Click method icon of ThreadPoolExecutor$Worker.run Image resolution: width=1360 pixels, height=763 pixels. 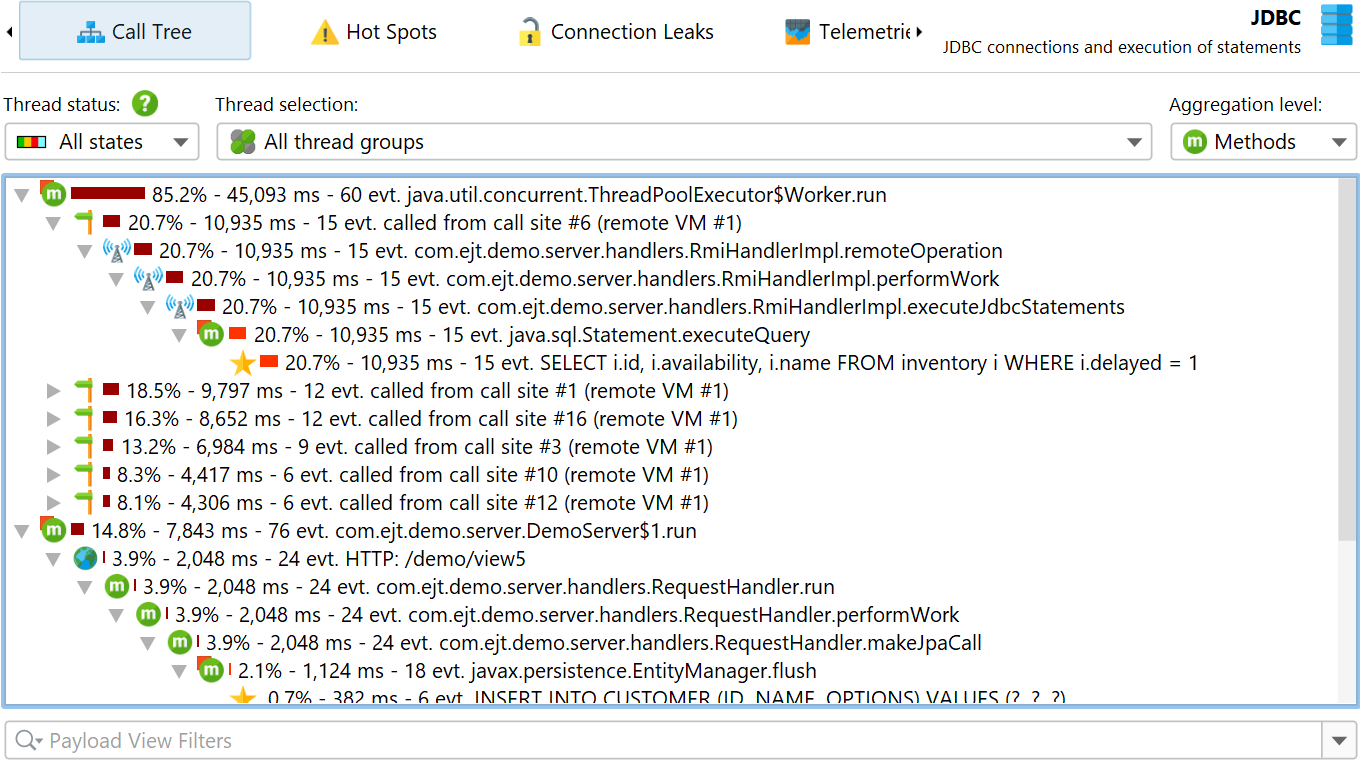point(53,194)
